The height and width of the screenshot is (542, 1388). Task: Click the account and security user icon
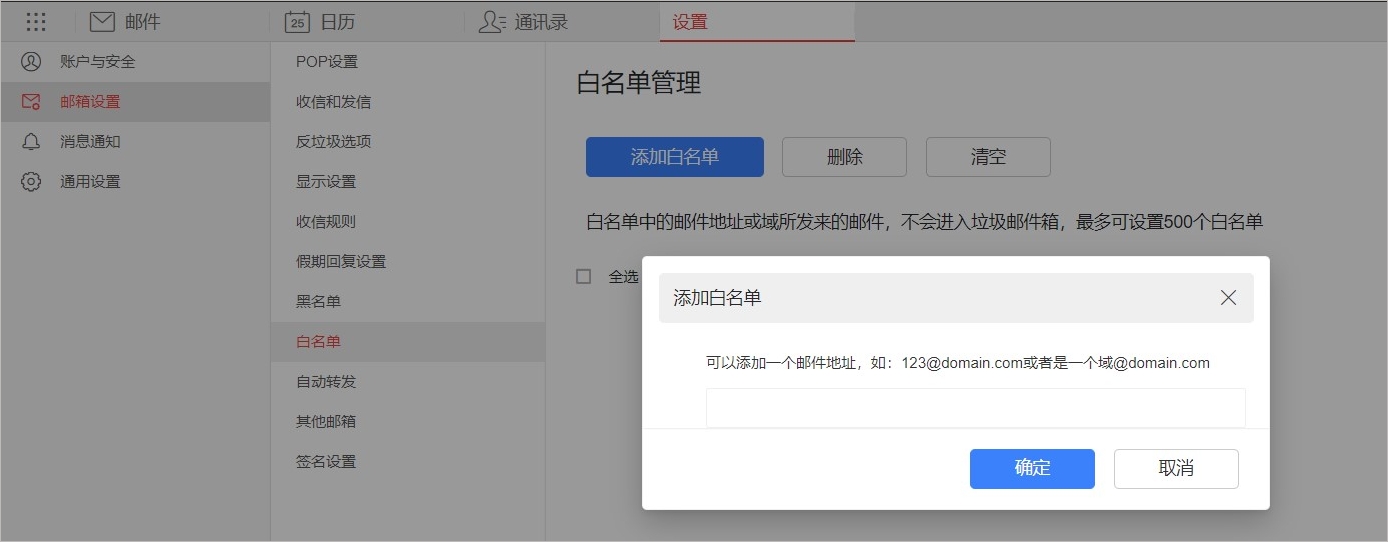click(x=31, y=62)
